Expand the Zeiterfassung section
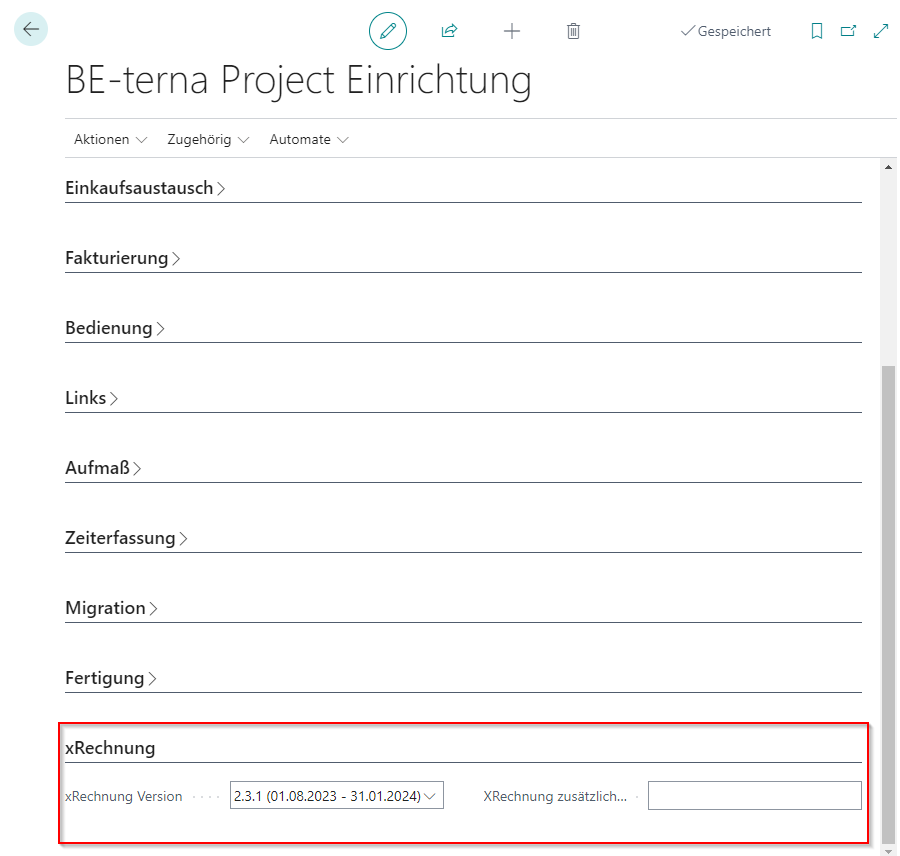The image size is (900, 856). pyautogui.click(x=126, y=539)
